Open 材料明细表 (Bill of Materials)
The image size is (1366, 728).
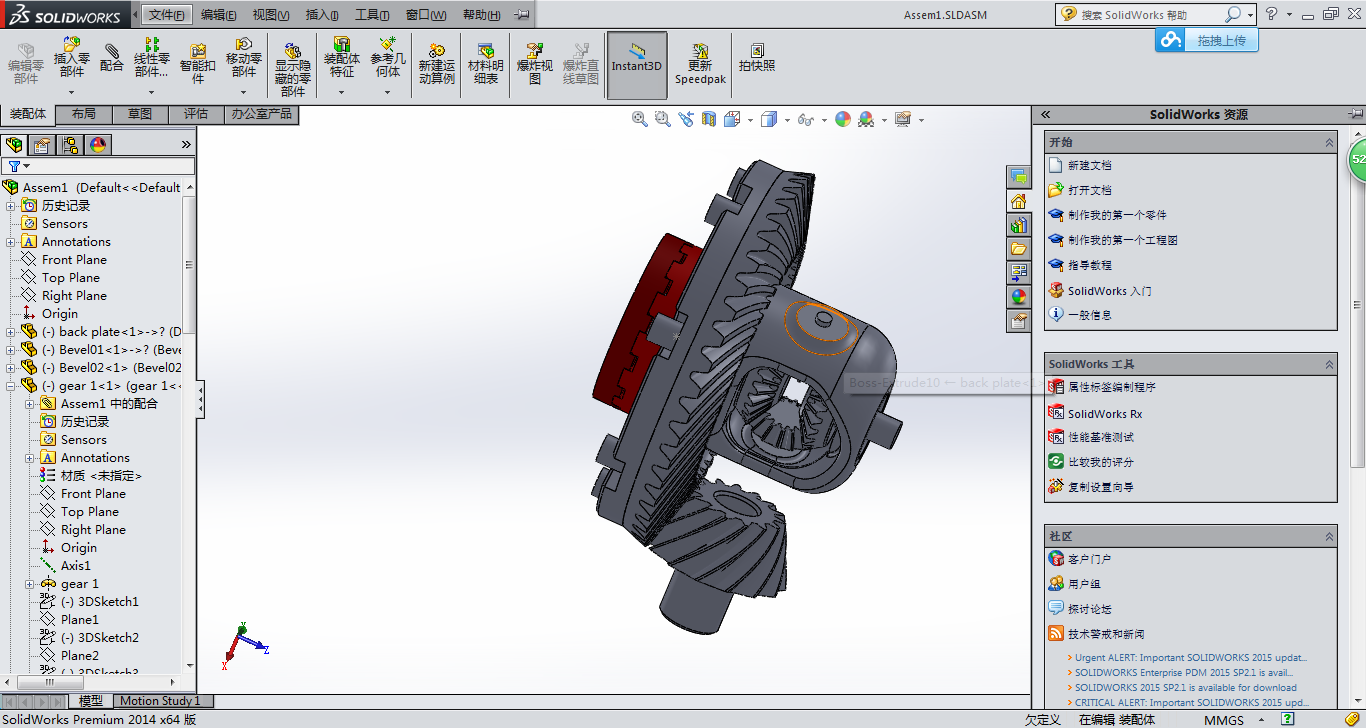(486, 64)
